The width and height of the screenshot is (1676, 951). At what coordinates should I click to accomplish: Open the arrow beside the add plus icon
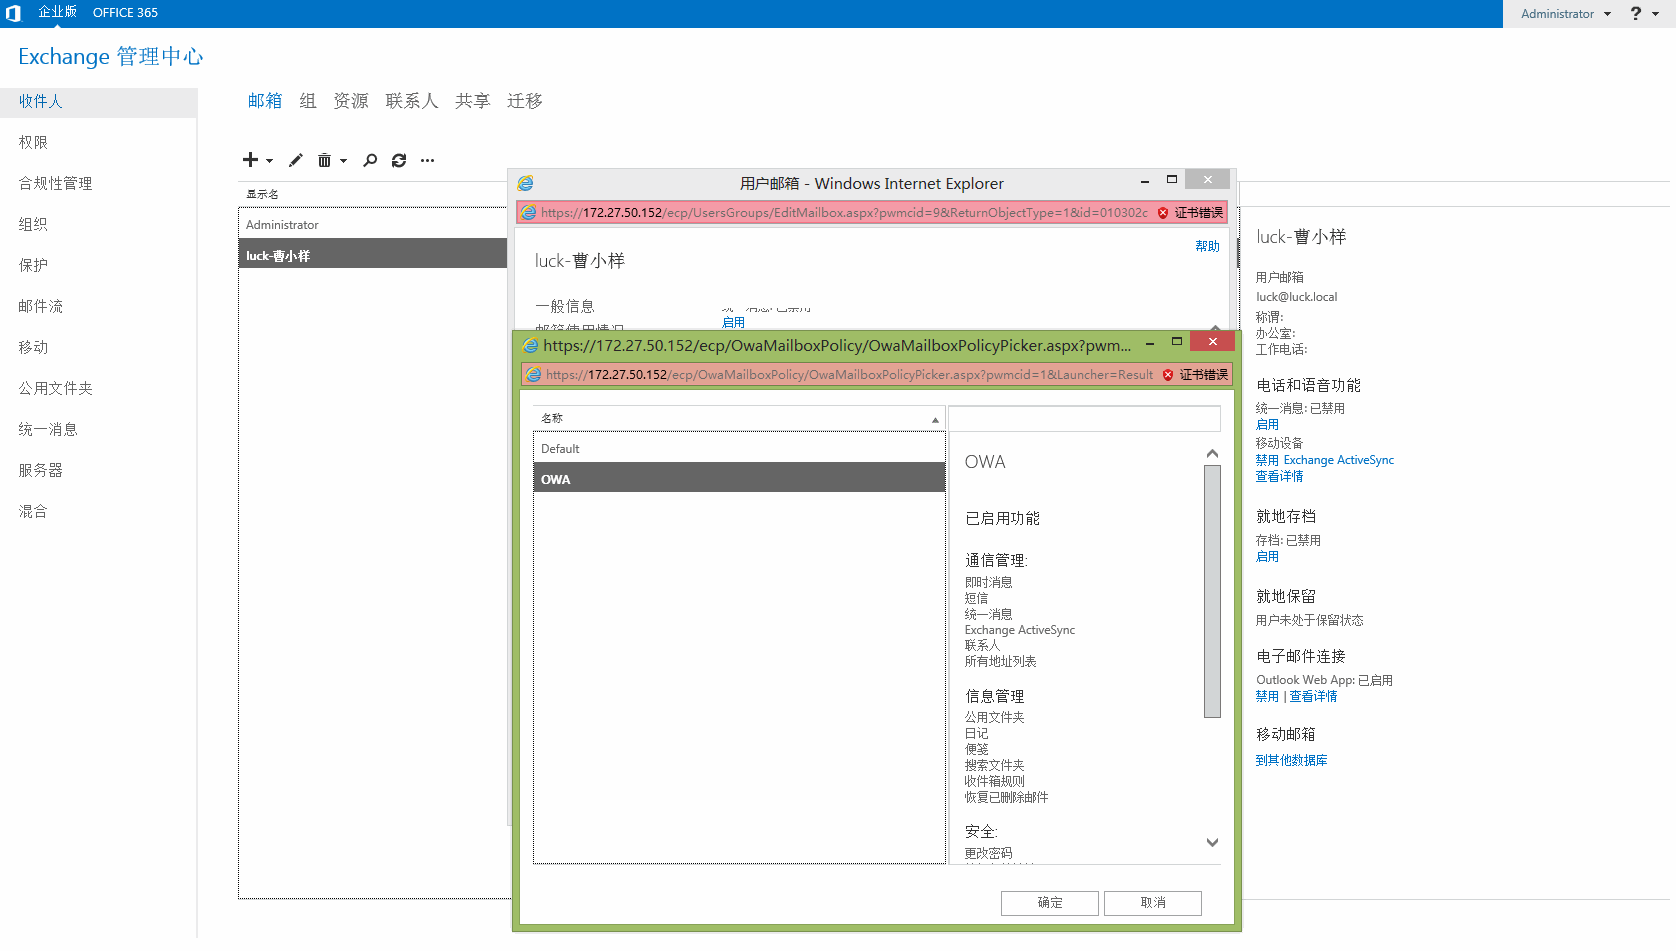click(x=269, y=161)
